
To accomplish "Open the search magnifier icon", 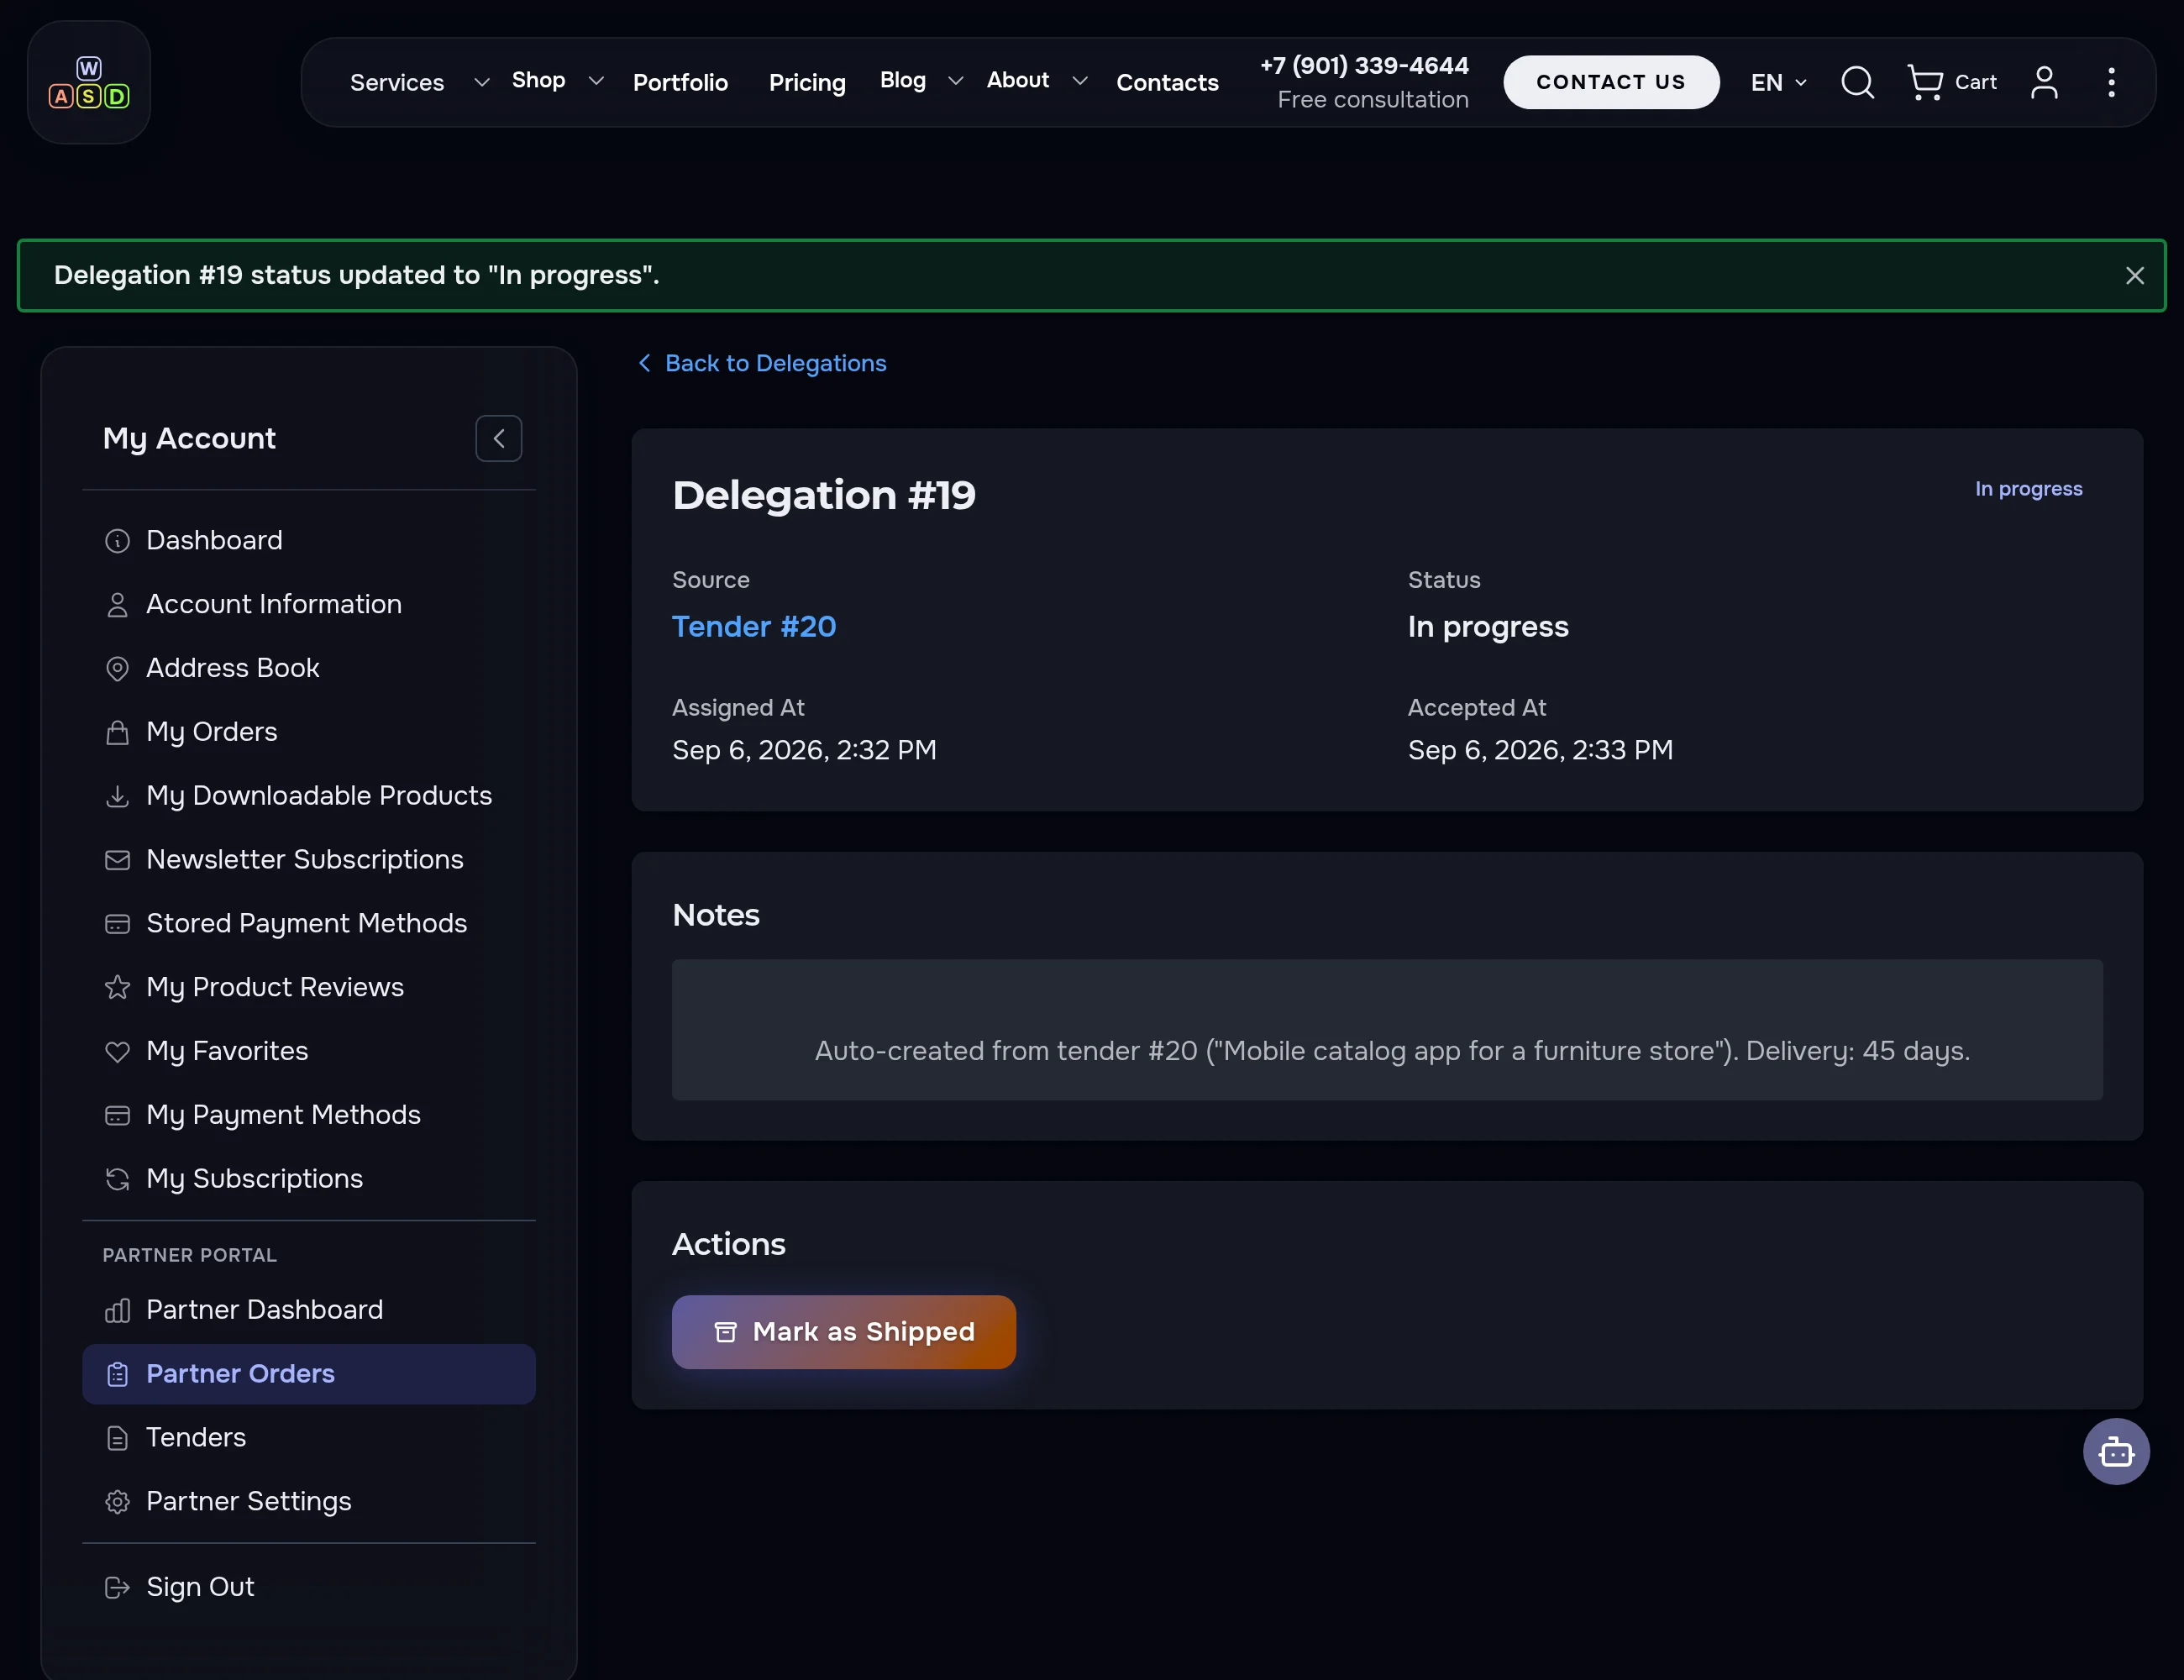I will coord(1857,82).
